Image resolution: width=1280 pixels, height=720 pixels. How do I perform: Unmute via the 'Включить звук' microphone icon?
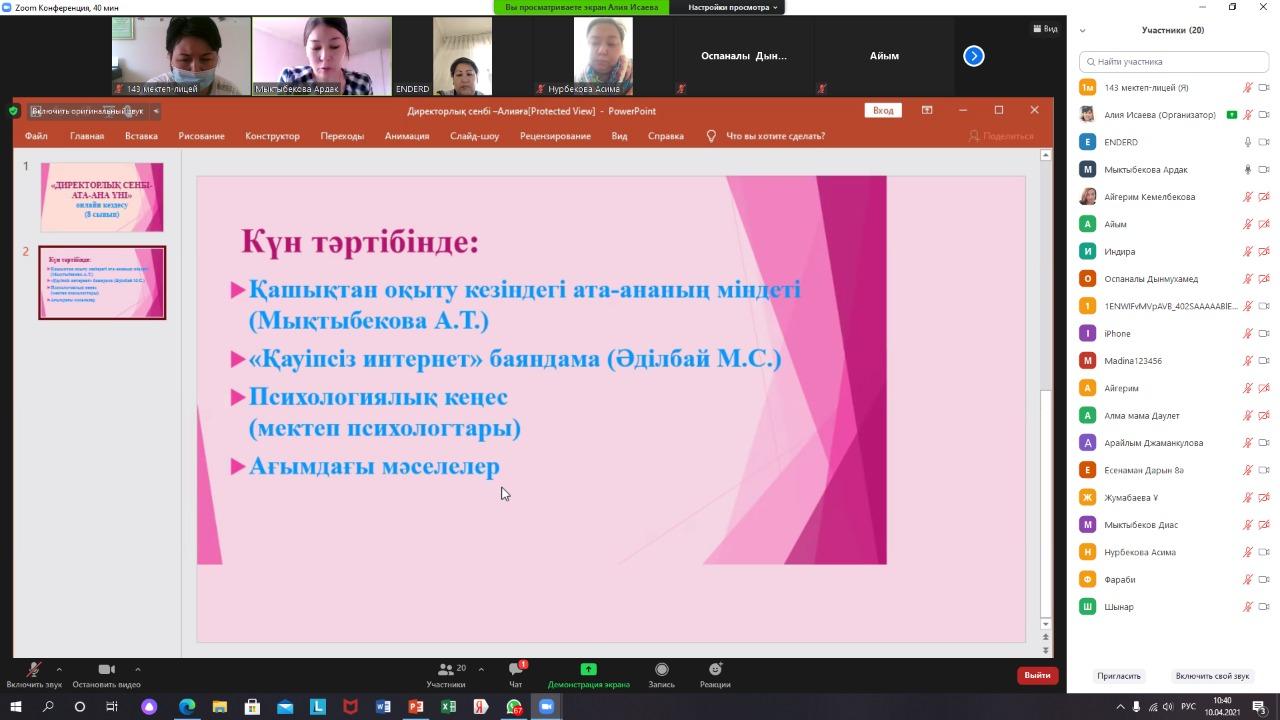tap(33, 670)
